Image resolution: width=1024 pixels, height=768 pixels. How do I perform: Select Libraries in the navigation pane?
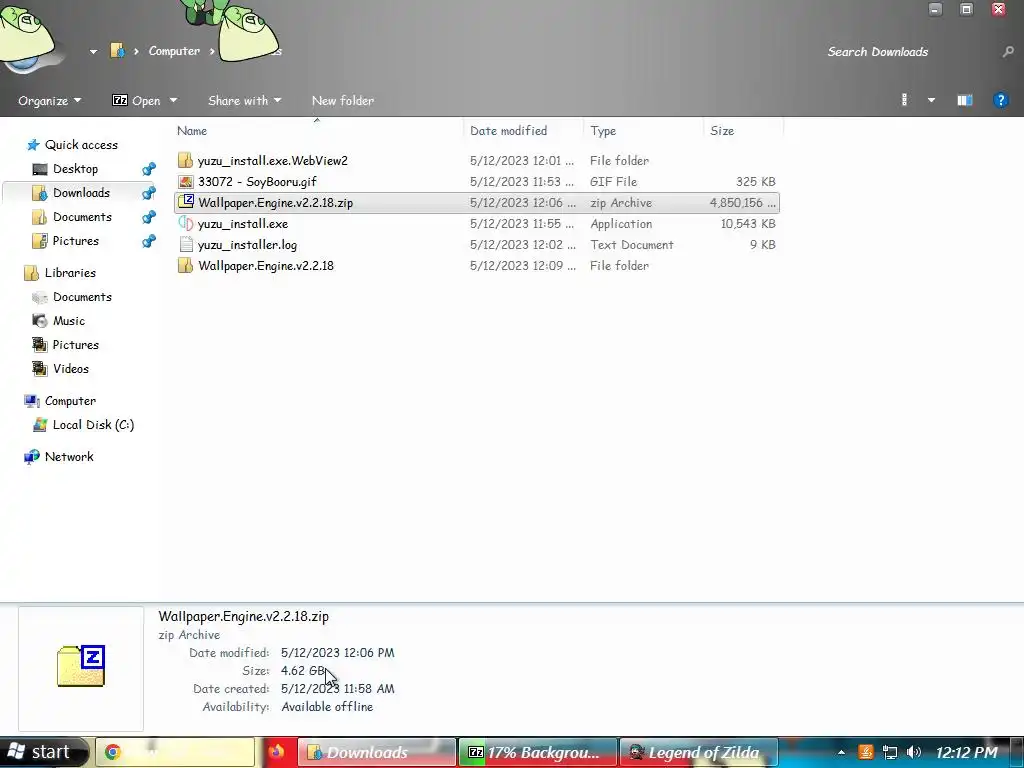(70, 273)
